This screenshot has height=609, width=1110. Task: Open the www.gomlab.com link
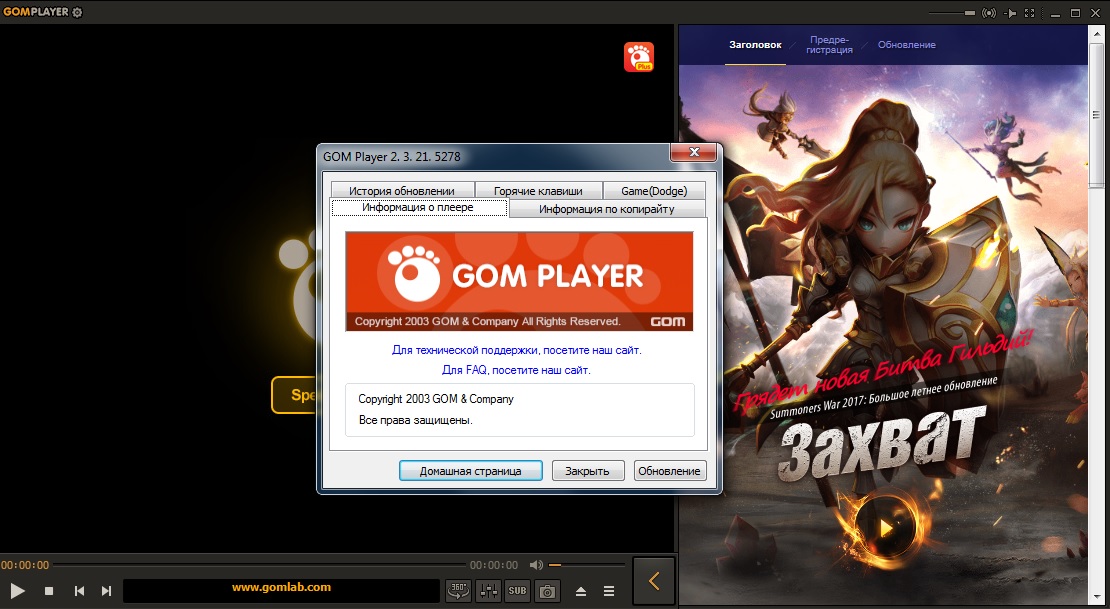[x=282, y=587]
